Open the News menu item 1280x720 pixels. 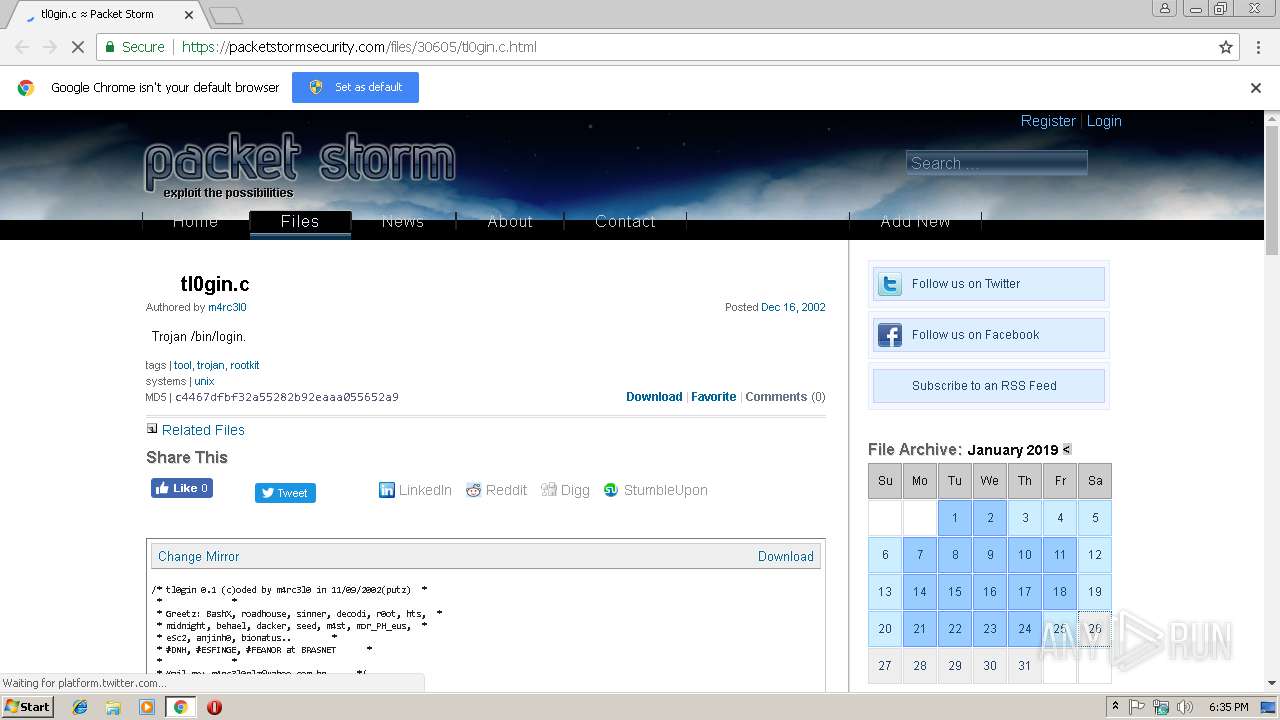click(403, 222)
